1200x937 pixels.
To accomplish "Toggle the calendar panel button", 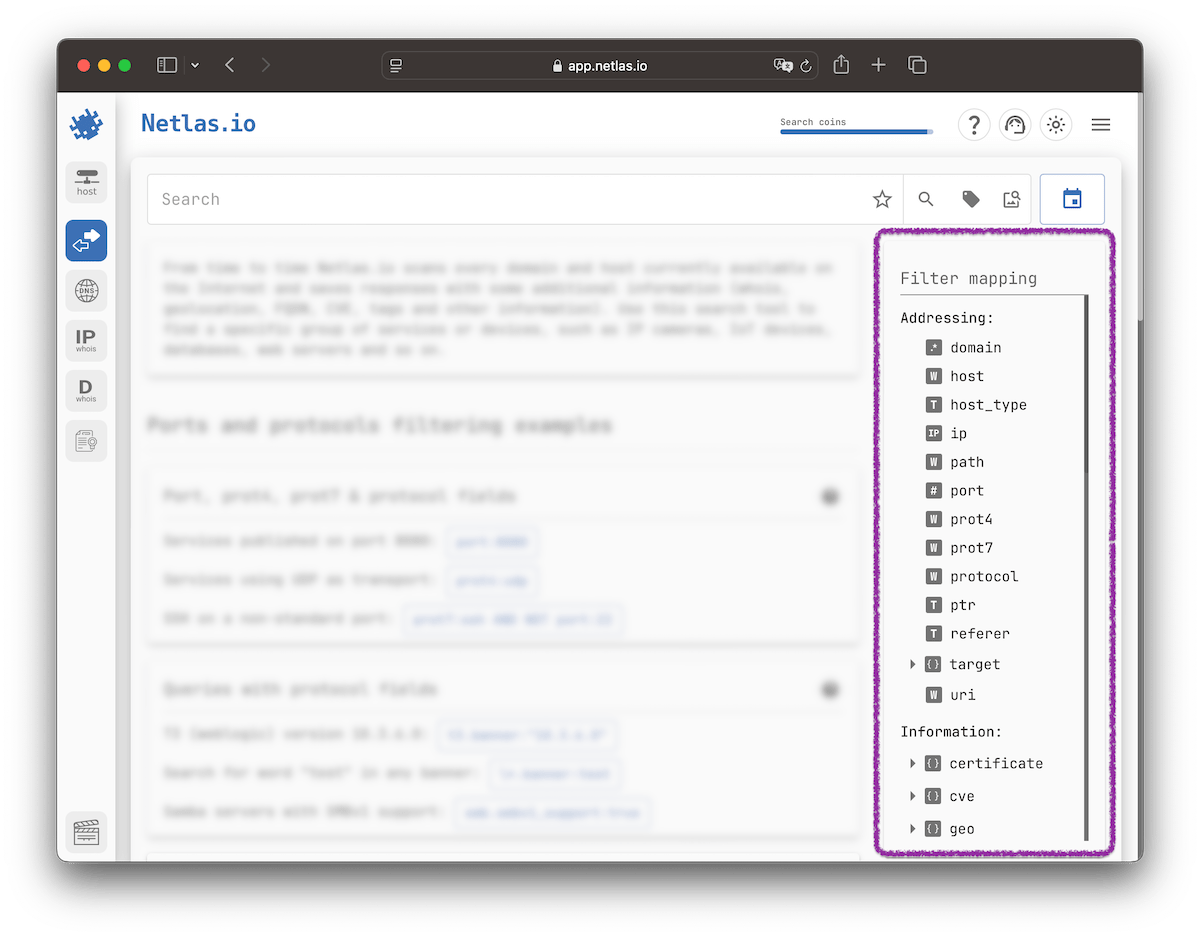I will [1072, 199].
